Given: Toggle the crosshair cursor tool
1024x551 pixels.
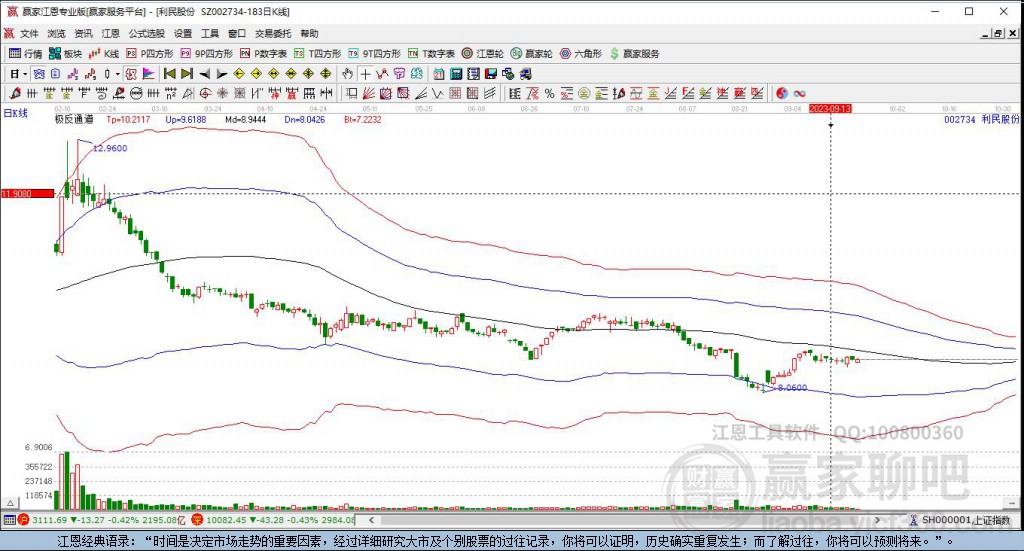Looking at the screenshot, I should 365,74.
